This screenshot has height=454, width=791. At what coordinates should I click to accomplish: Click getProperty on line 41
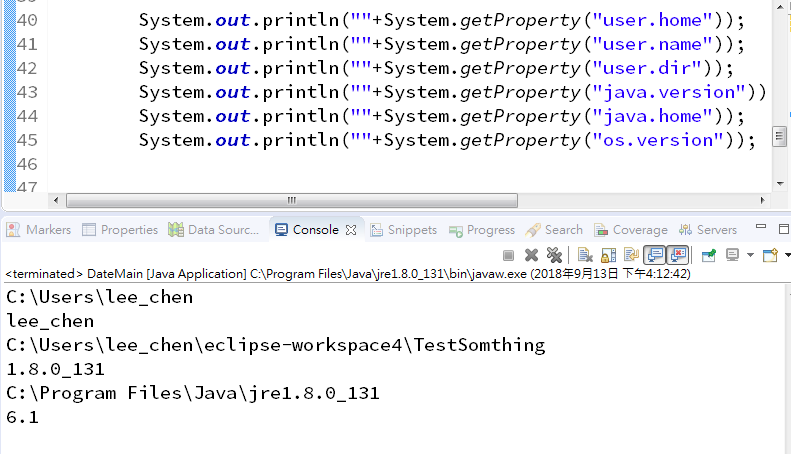[x=520, y=45]
